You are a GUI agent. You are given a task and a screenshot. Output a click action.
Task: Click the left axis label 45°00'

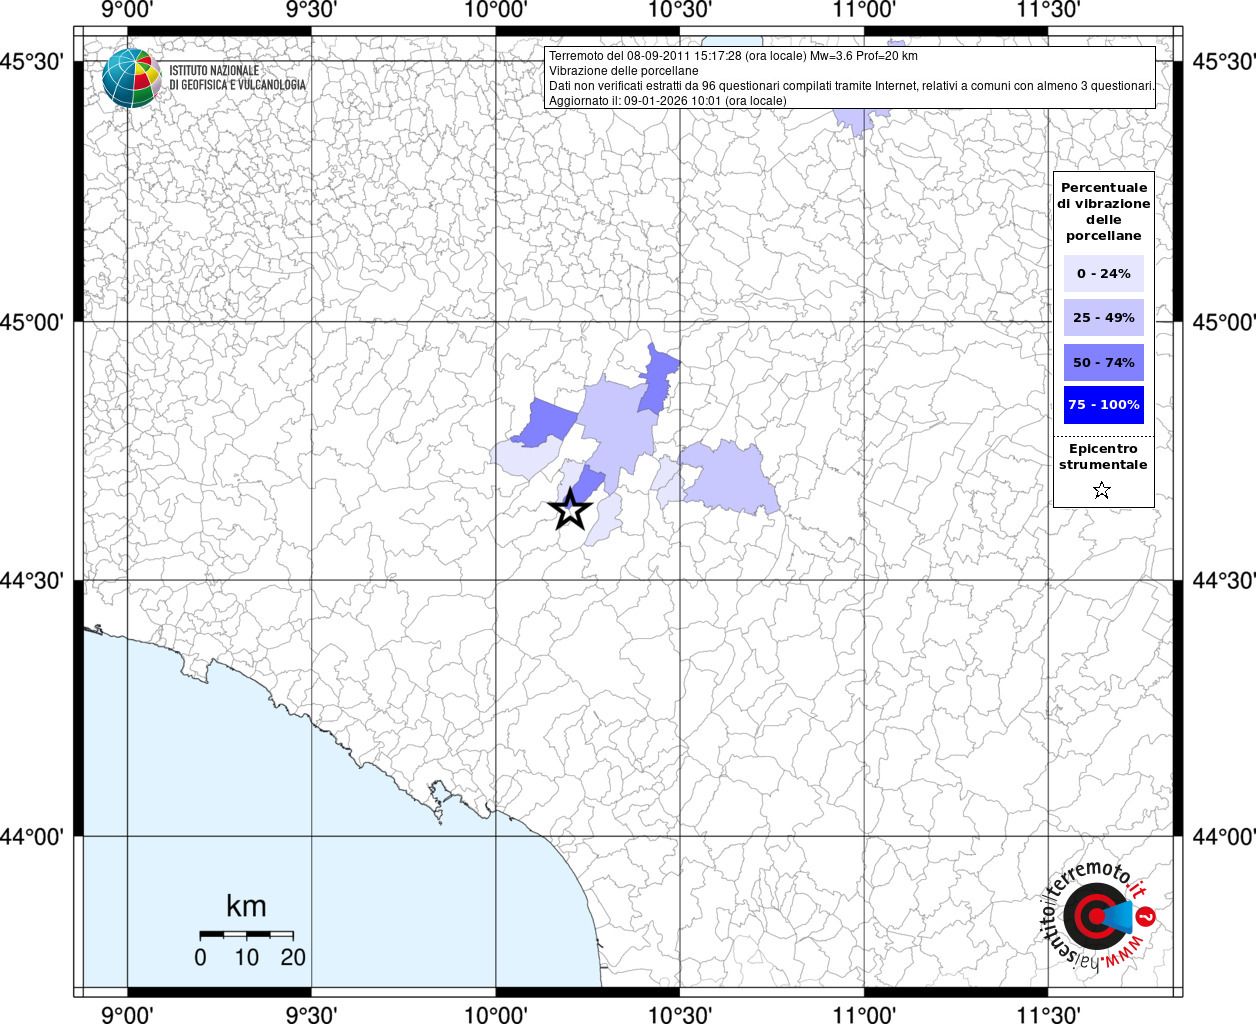pyautogui.click(x=33, y=322)
